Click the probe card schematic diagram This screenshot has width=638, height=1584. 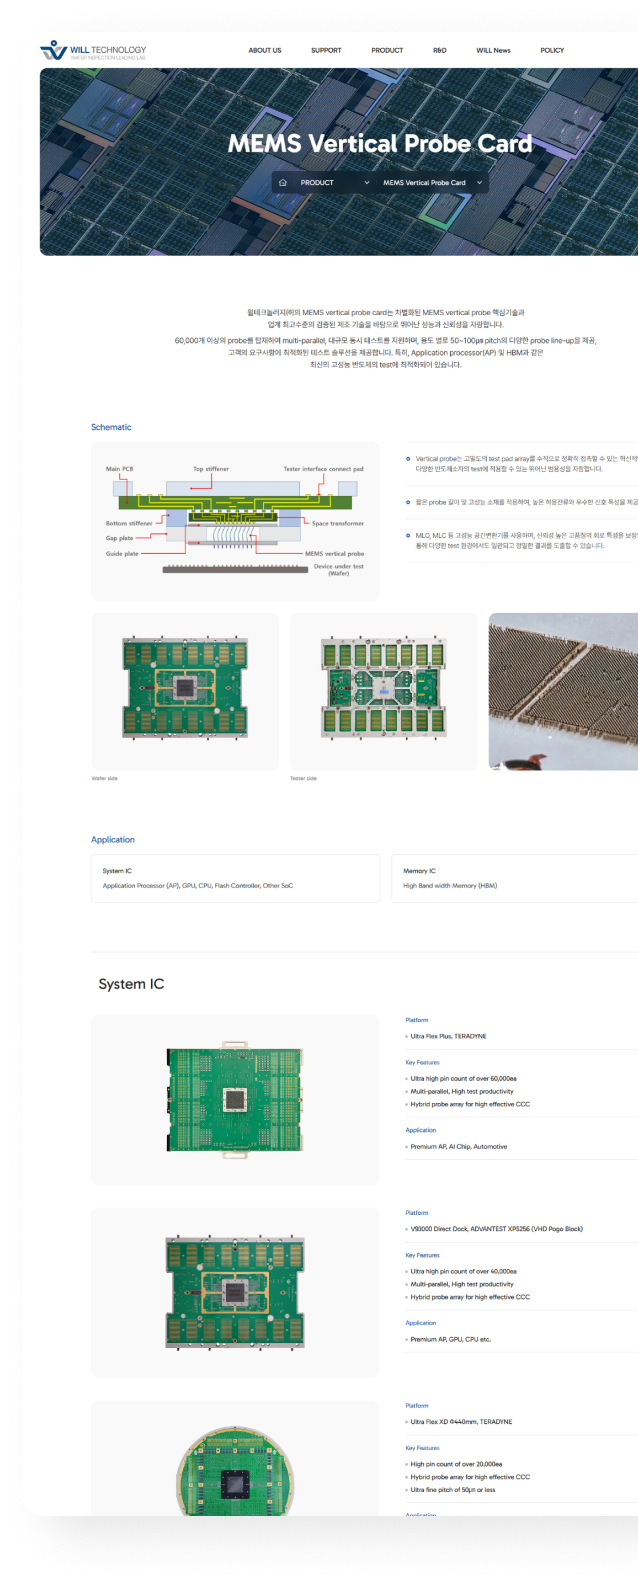[x=235, y=521]
